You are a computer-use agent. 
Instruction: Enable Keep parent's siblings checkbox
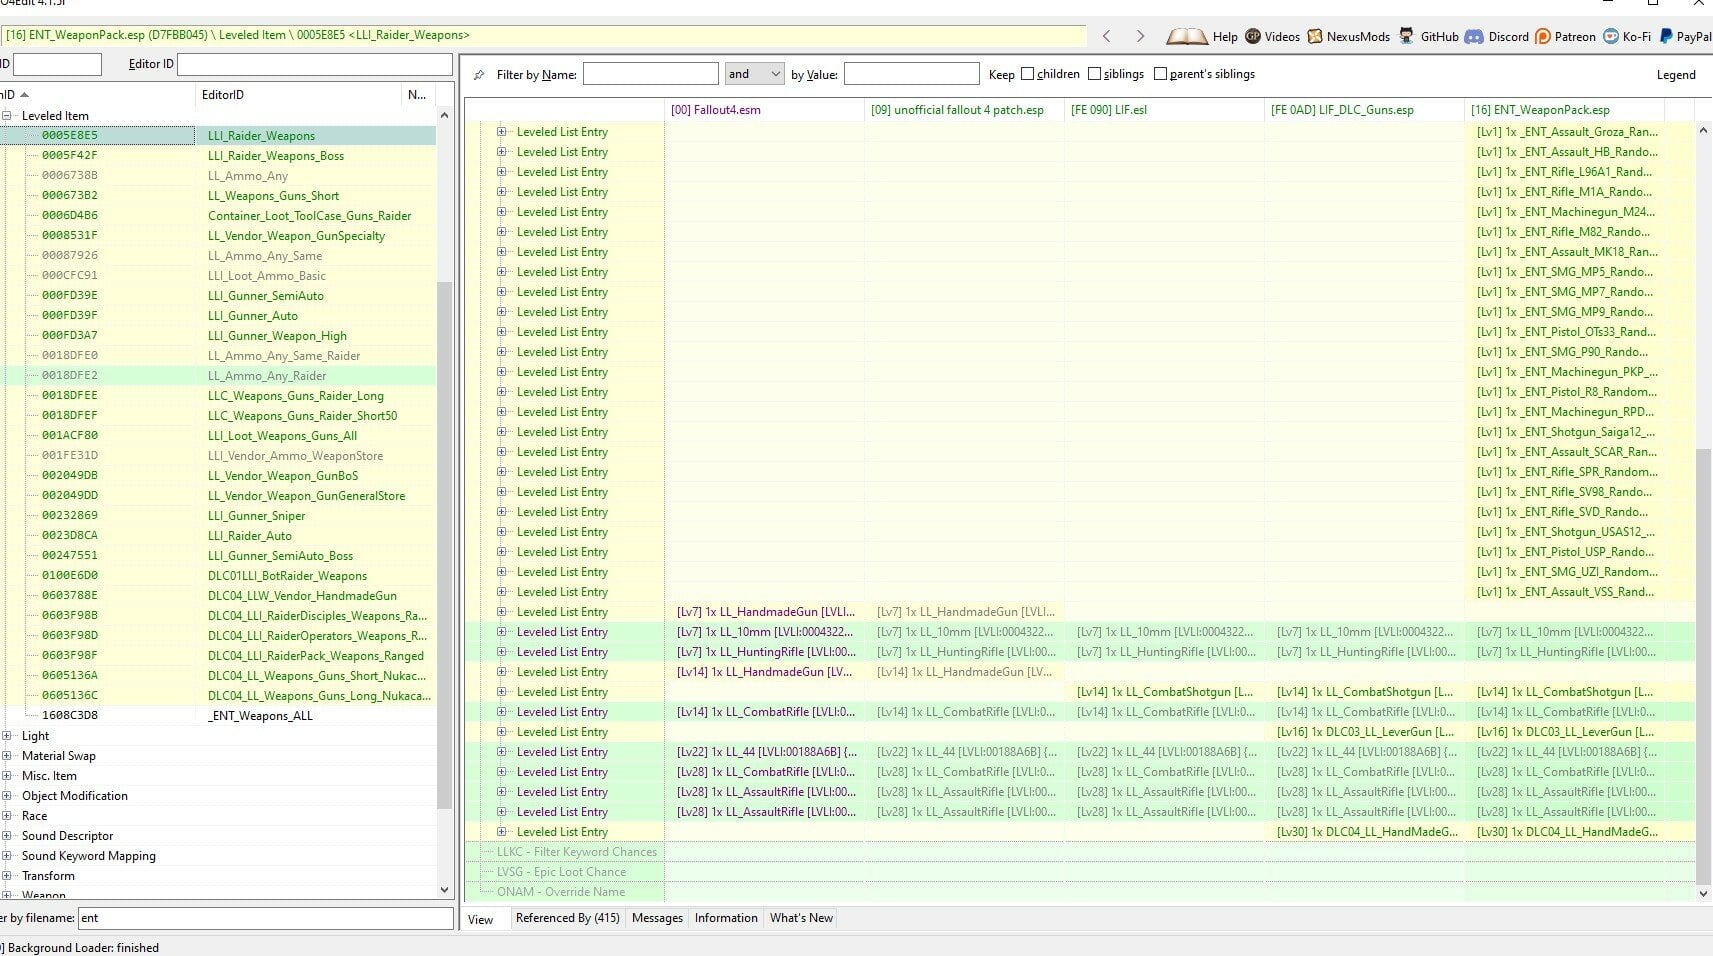click(1160, 74)
